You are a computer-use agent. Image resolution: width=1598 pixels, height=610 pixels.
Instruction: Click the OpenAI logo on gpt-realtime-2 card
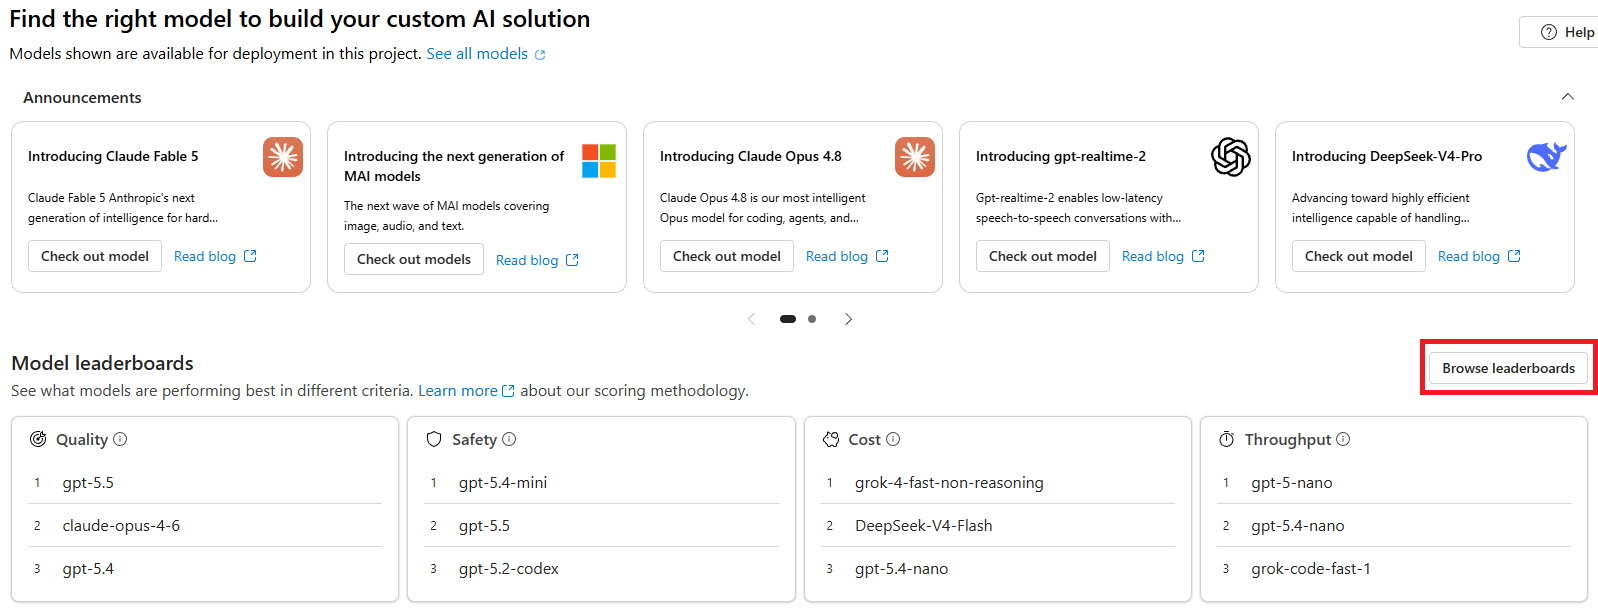click(x=1231, y=157)
